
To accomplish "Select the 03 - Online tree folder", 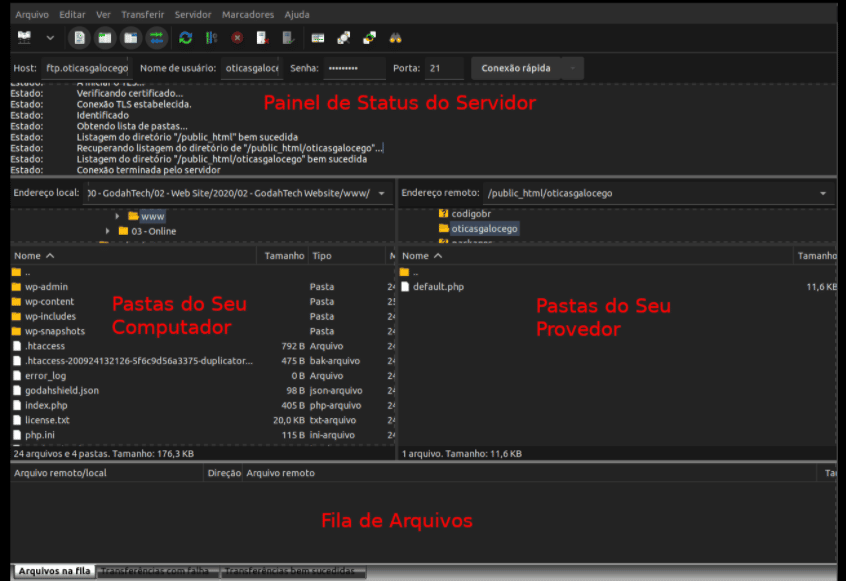I will coord(147,231).
